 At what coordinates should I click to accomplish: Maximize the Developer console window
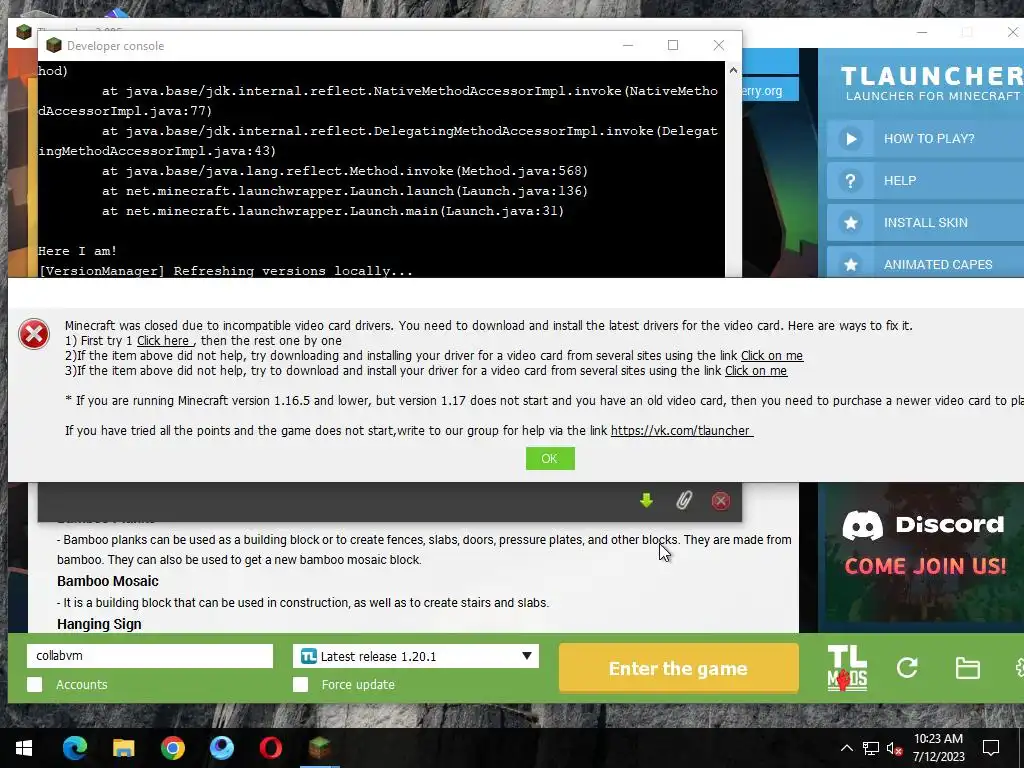[673, 45]
